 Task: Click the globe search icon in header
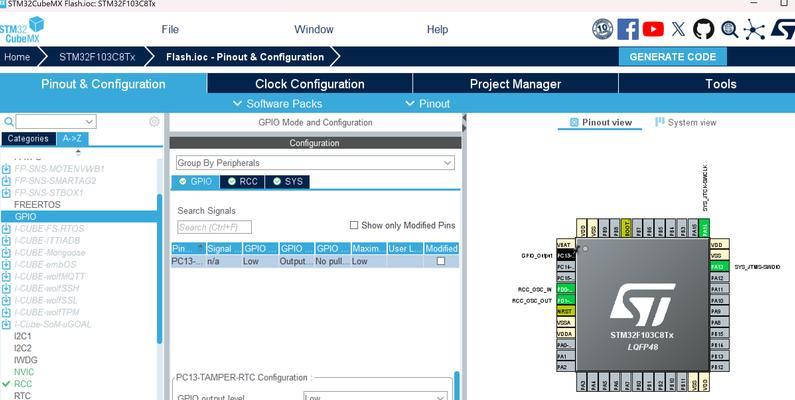pyautogui.click(x=730, y=29)
